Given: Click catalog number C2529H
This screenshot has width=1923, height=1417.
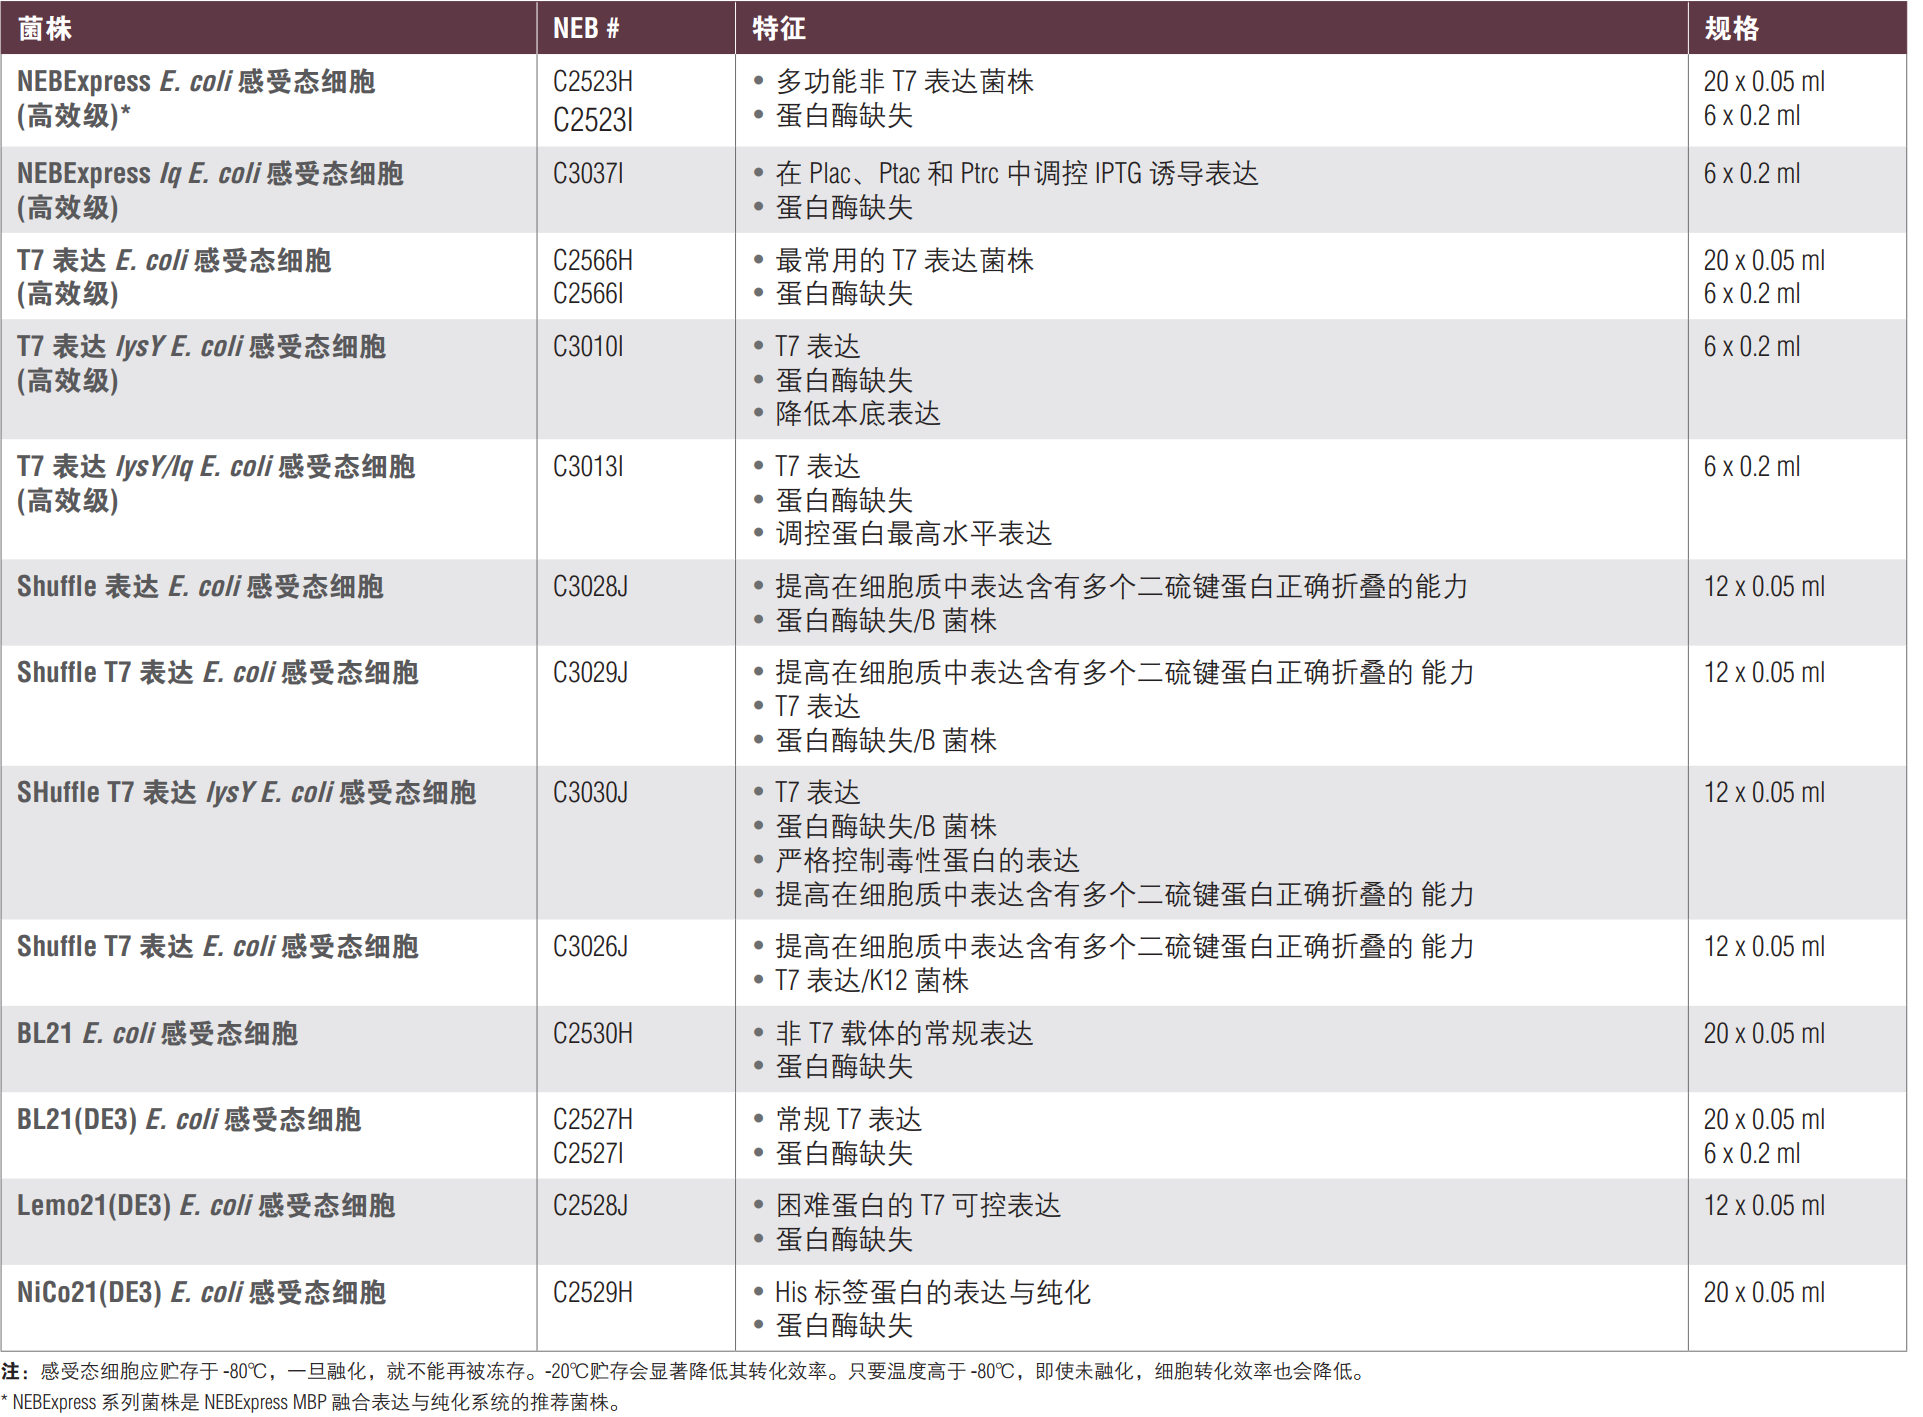Looking at the screenshot, I should coord(592,1292).
